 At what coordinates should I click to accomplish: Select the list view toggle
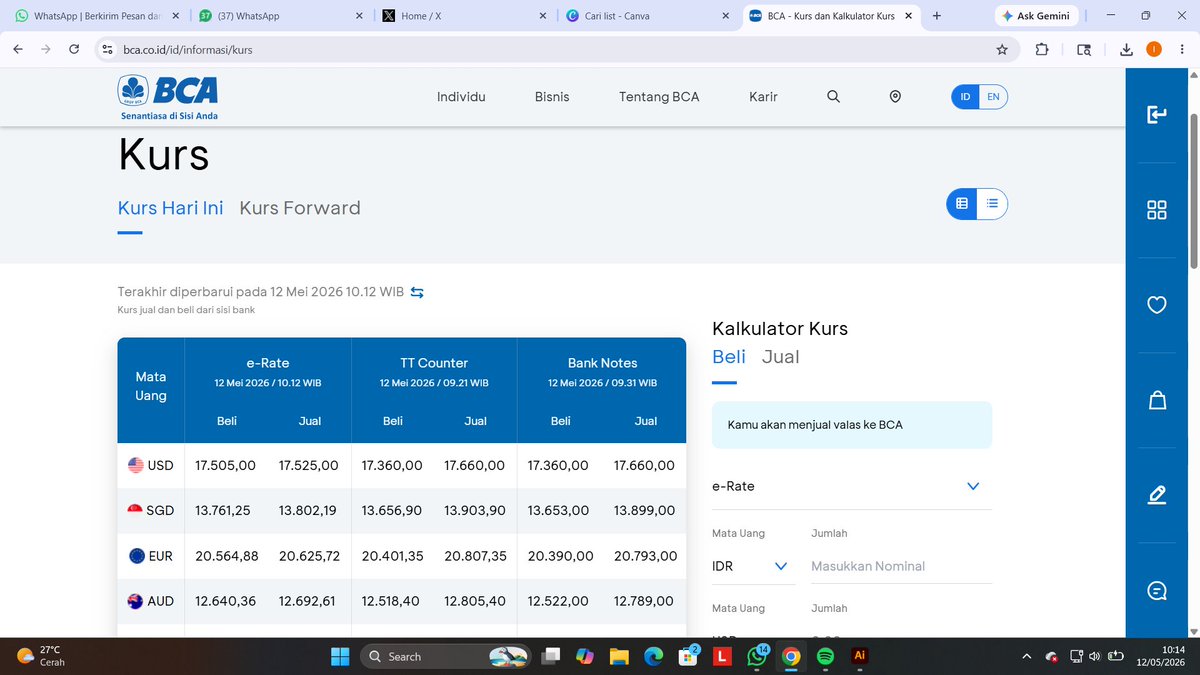[992, 203]
